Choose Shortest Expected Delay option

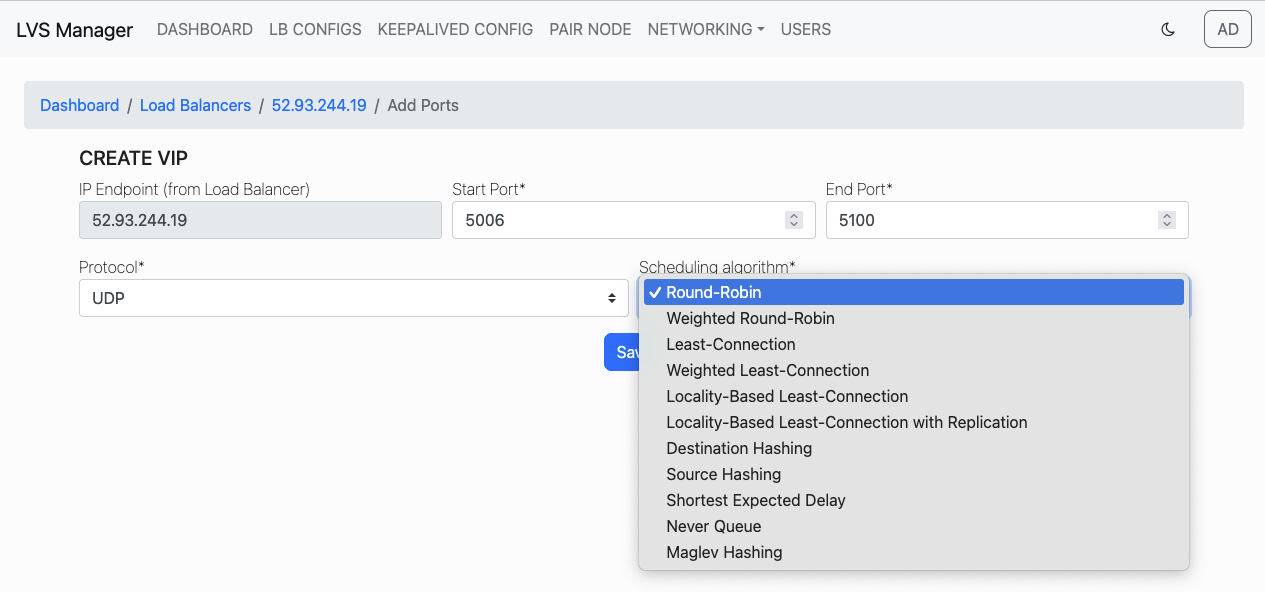coord(914,500)
